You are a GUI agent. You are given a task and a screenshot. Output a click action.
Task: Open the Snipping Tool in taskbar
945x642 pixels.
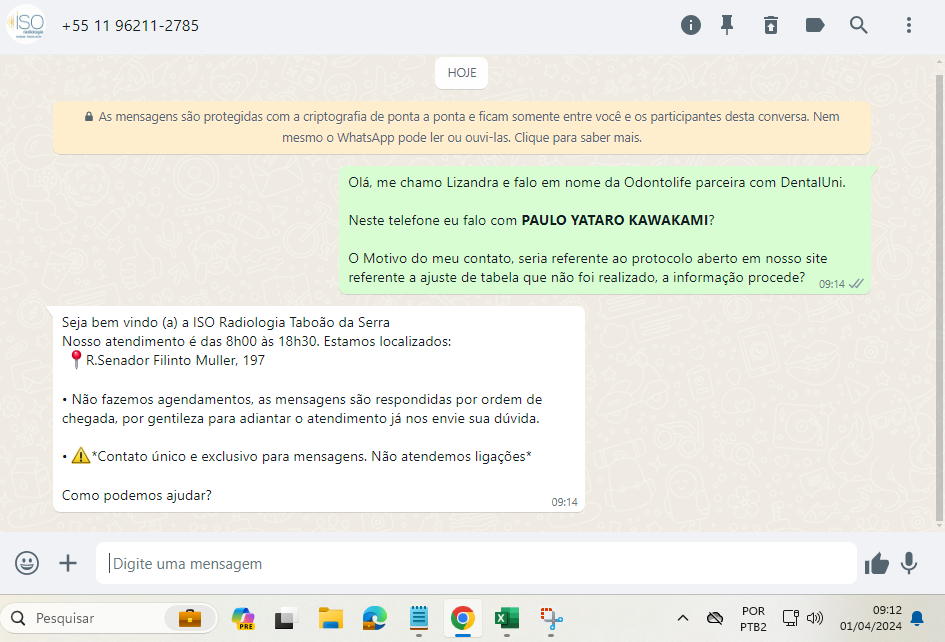point(551,618)
